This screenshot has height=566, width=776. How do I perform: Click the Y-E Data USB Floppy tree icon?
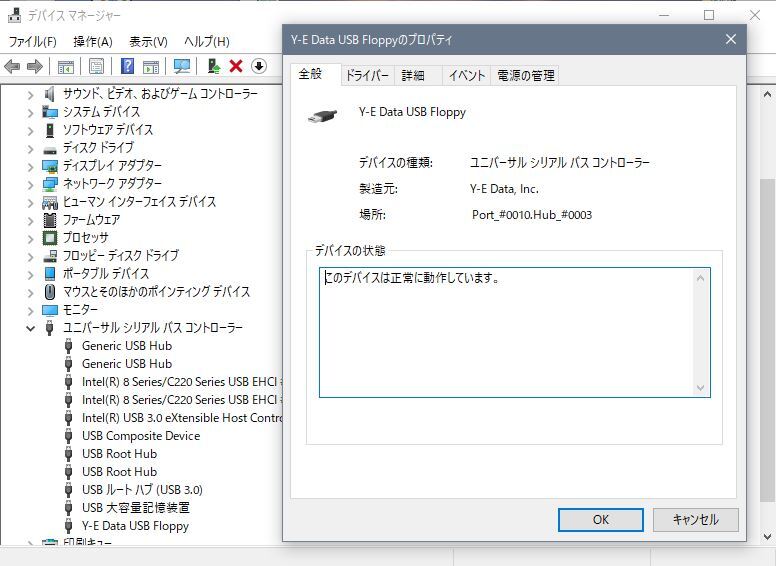point(68,526)
